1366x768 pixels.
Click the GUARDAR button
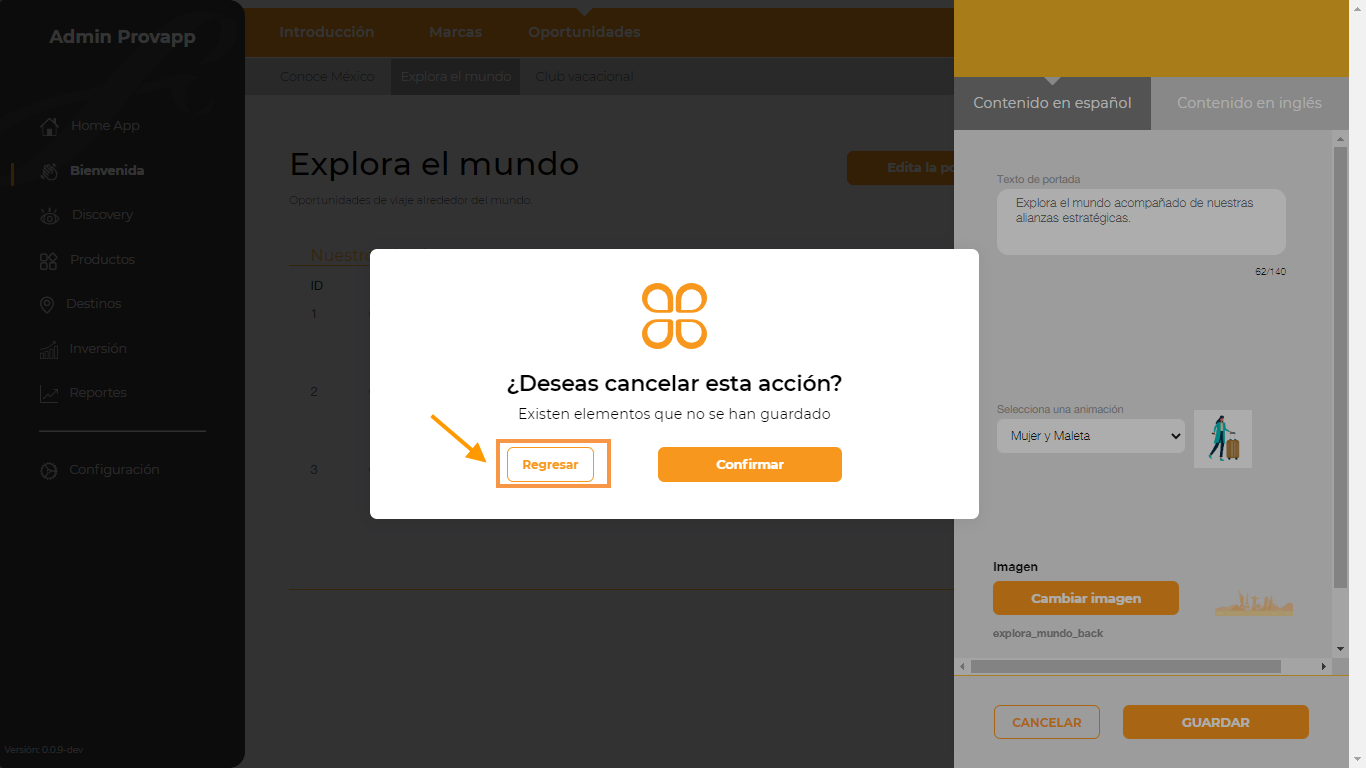(1215, 722)
